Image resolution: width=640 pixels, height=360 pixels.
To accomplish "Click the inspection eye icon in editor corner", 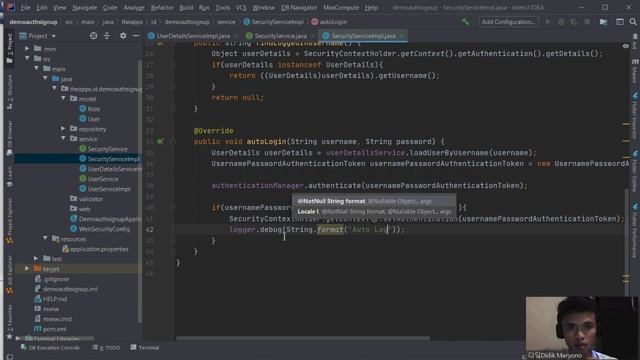I will coord(626,46).
